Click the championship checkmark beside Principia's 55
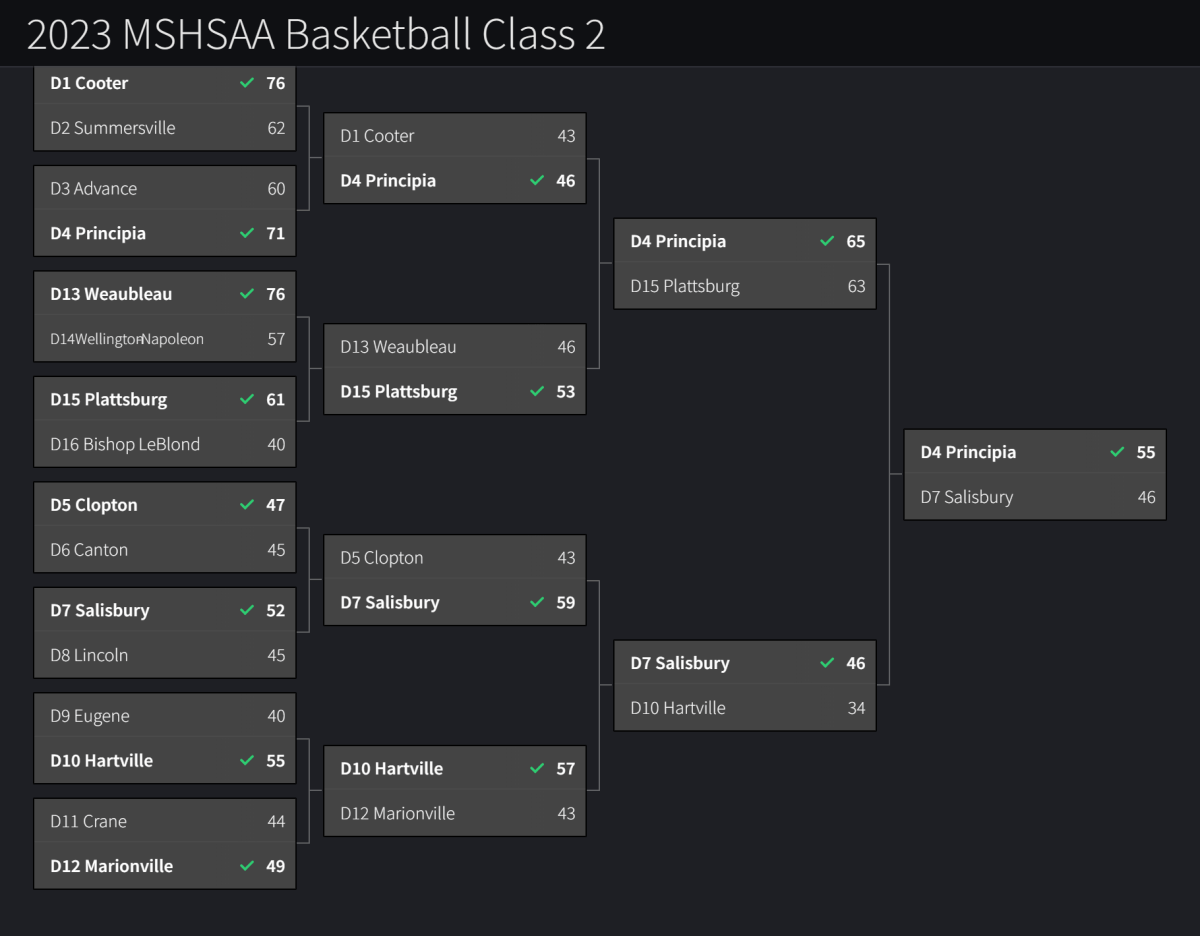This screenshot has width=1200, height=936. (x=1117, y=452)
